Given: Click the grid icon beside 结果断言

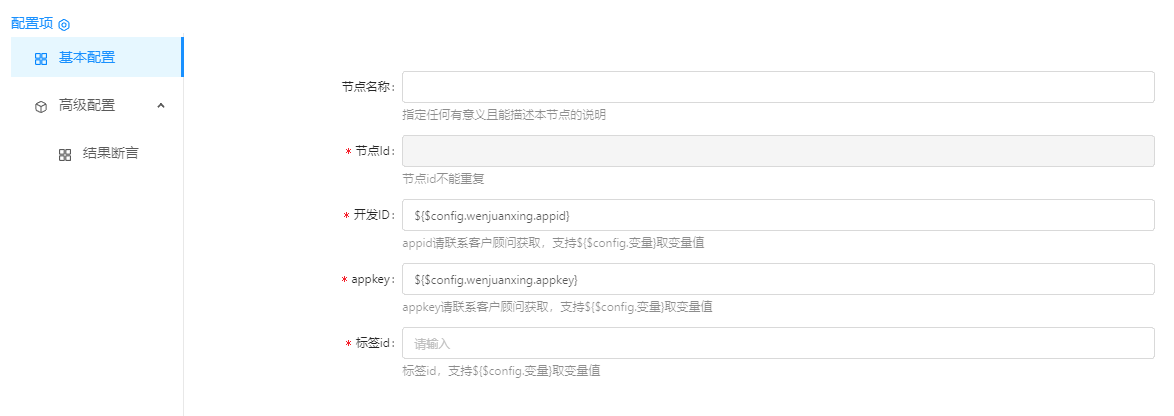Looking at the screenshot, I should 65,155.
